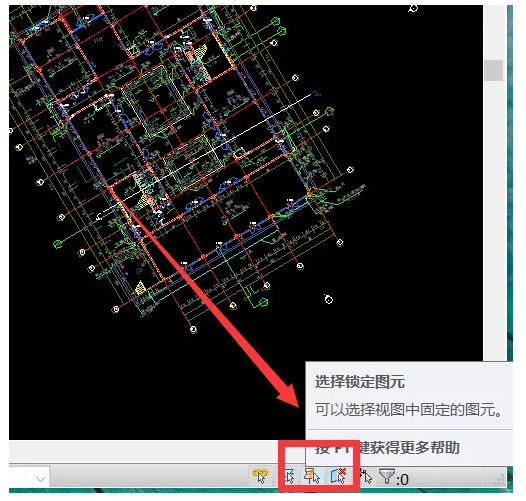Expand the status bar dropdown arrow
Screen dimensions: 526x501
(x=41, y=479)
